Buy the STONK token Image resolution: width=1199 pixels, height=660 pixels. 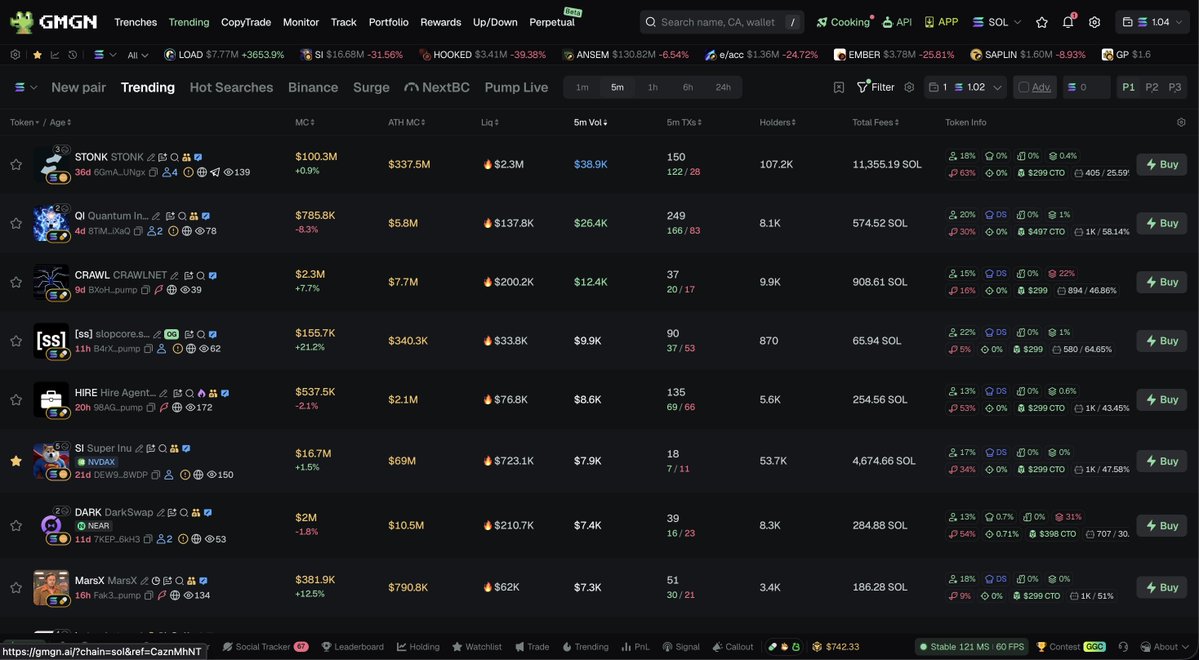pos(1162,164)
